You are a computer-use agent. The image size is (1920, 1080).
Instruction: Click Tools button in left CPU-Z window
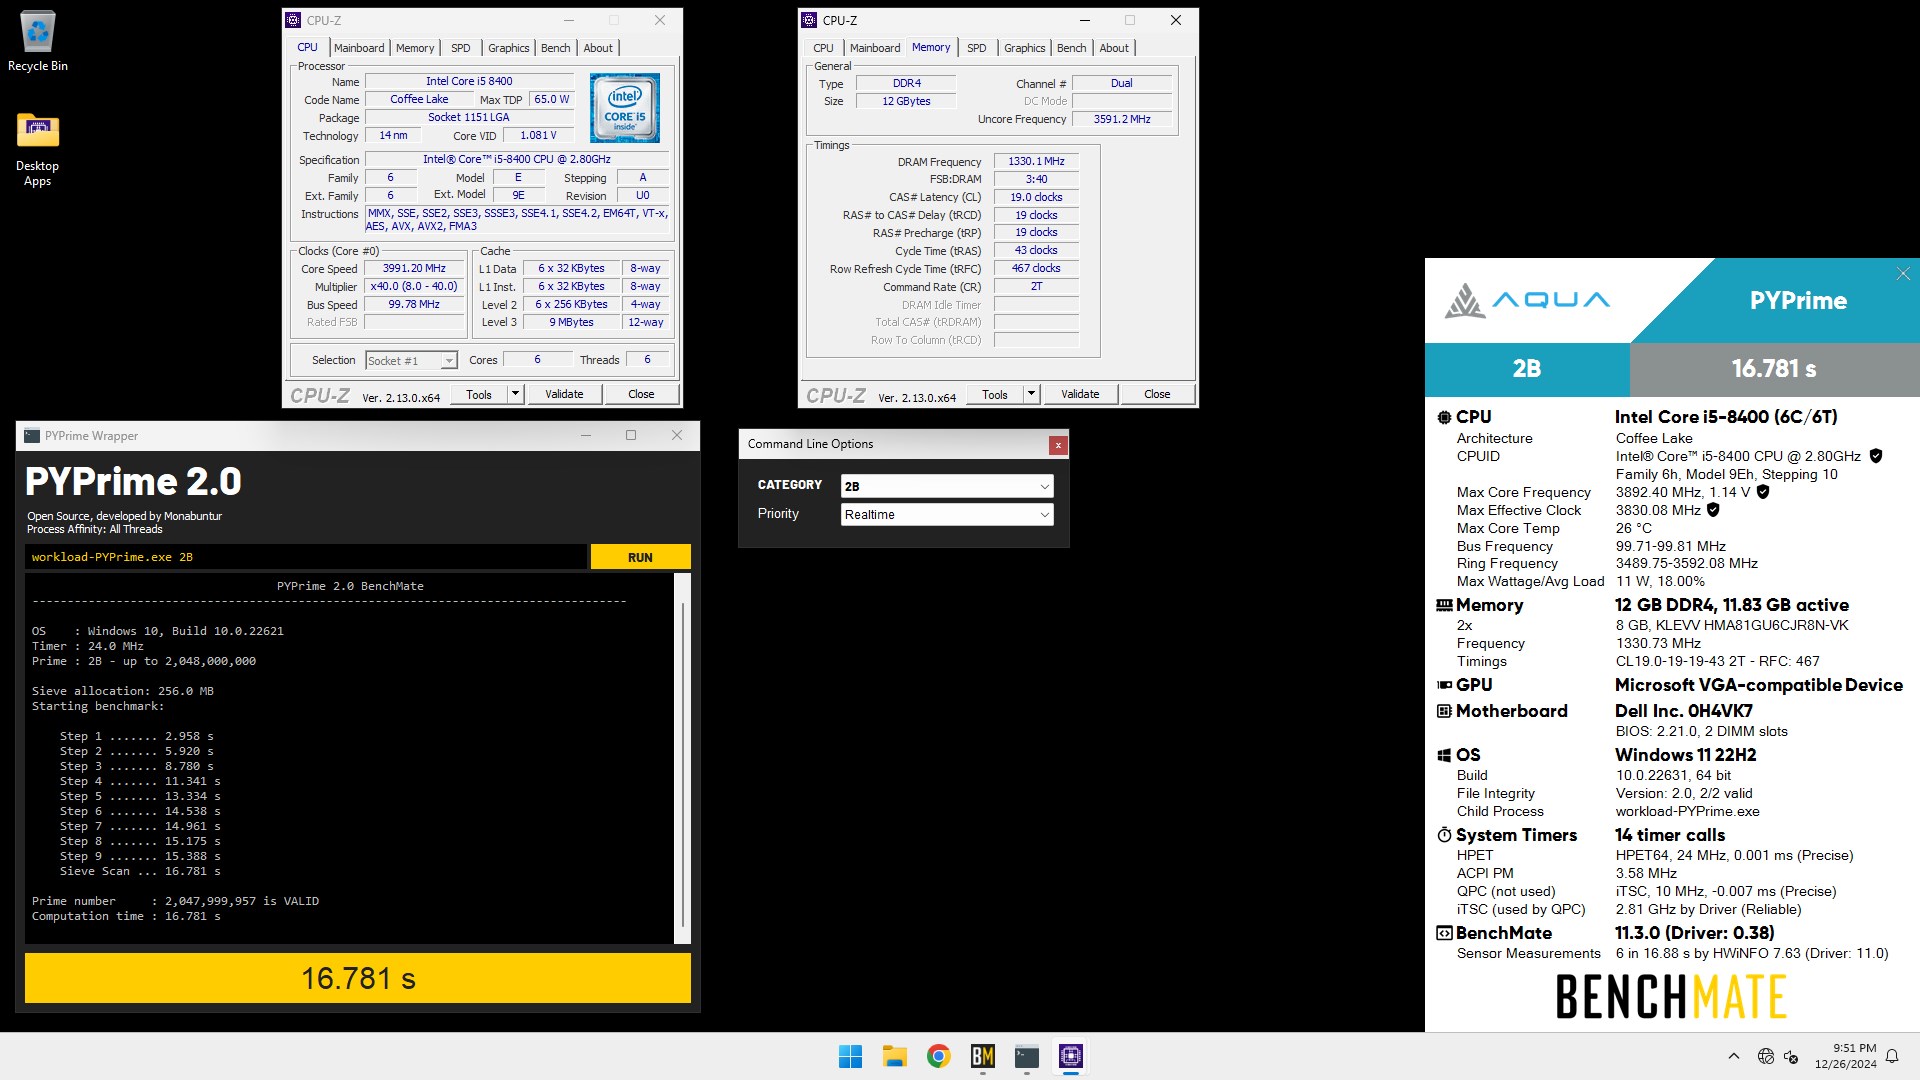click(x=479, y=394)
